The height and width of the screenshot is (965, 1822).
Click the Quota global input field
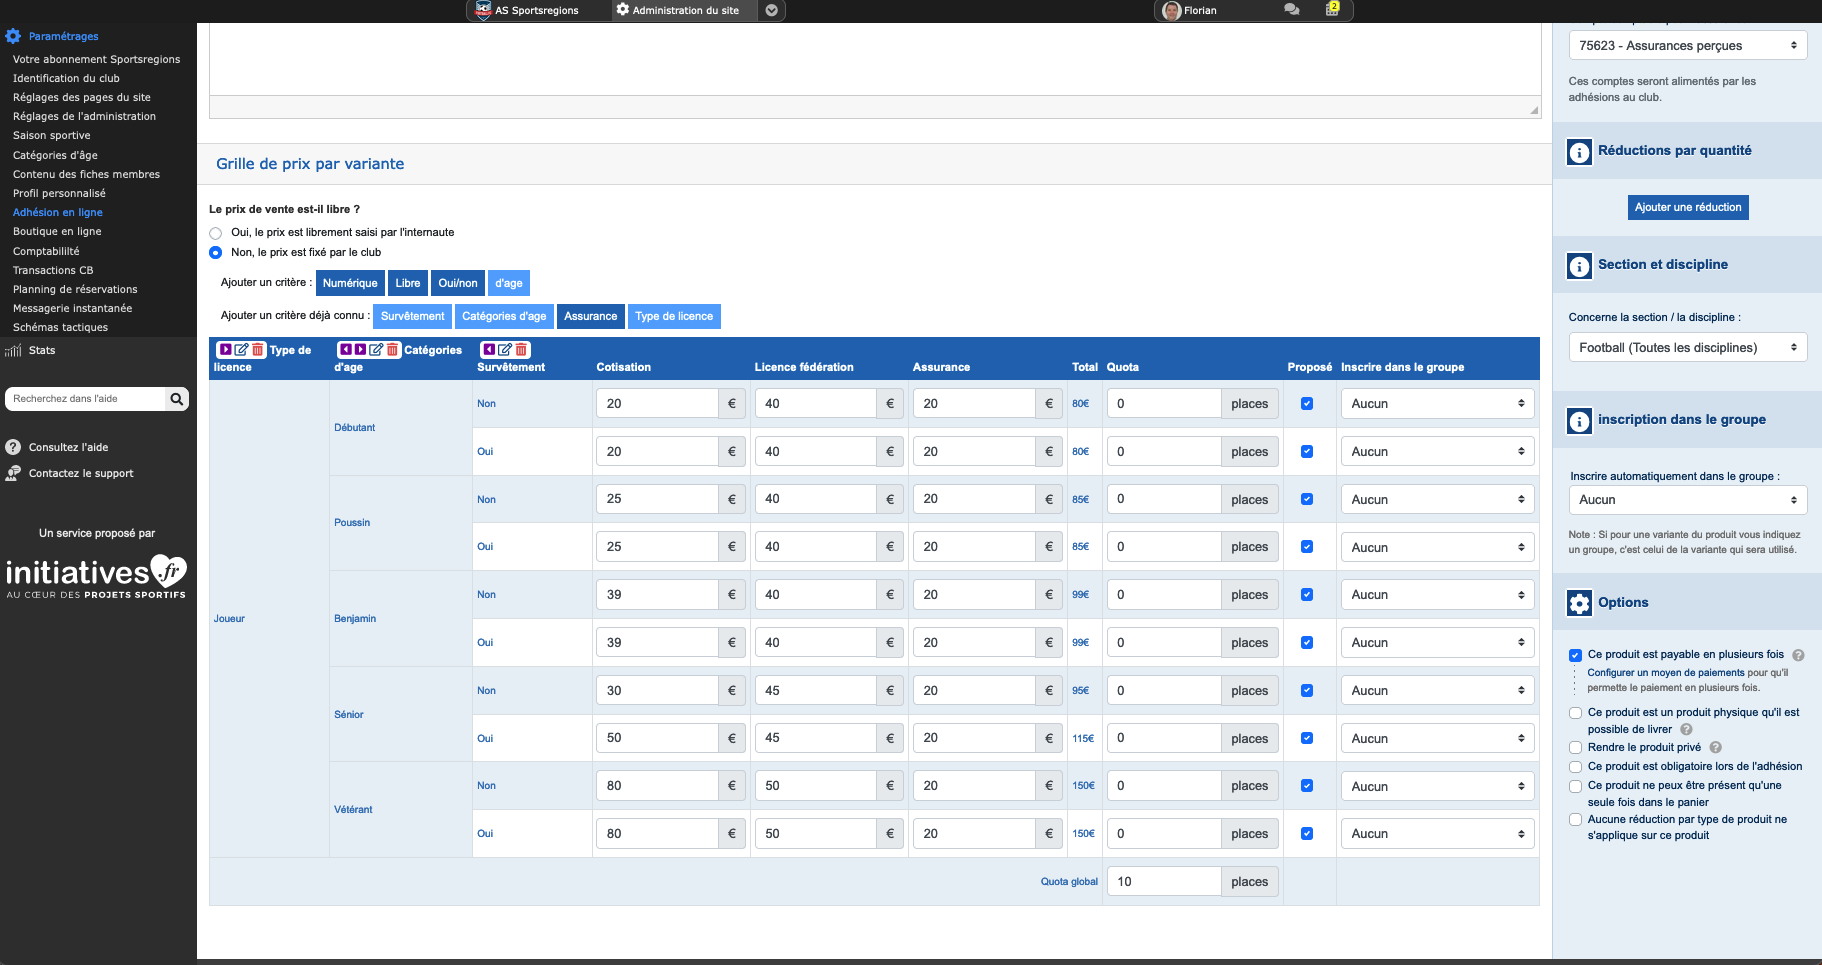(x=1164, y=882)
